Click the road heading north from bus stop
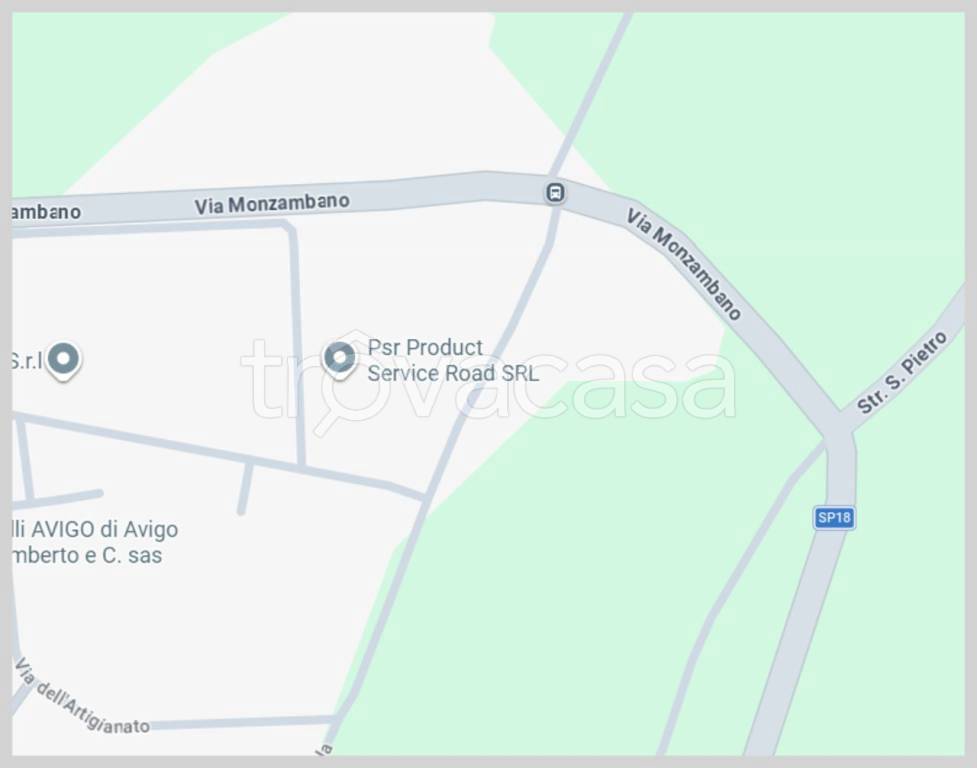 (591, 93)
